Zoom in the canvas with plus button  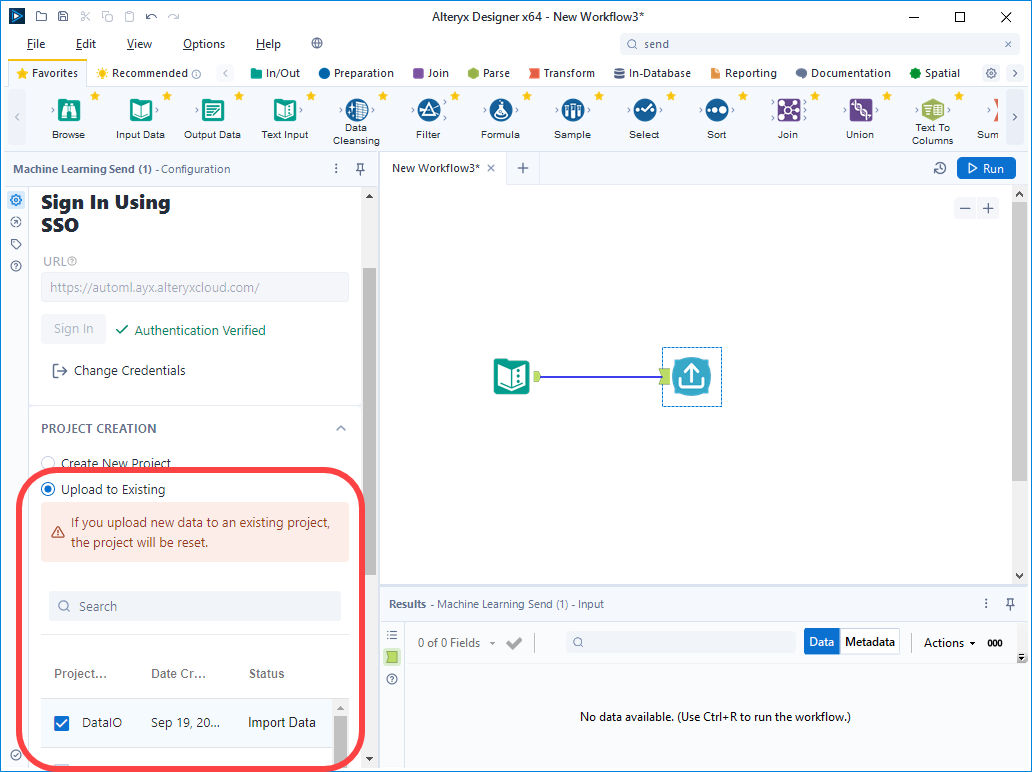[x=988, y=209]
